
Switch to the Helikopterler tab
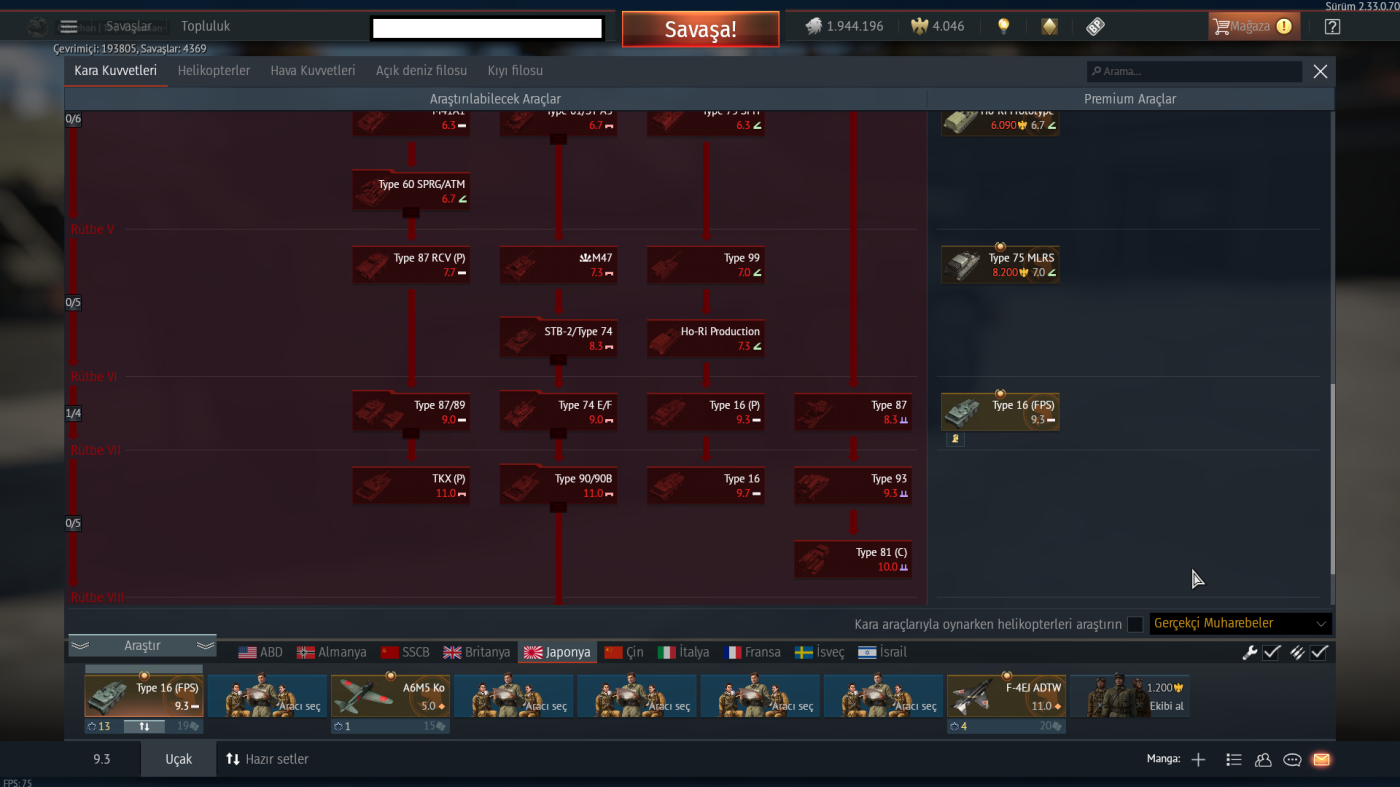[214, 71]
